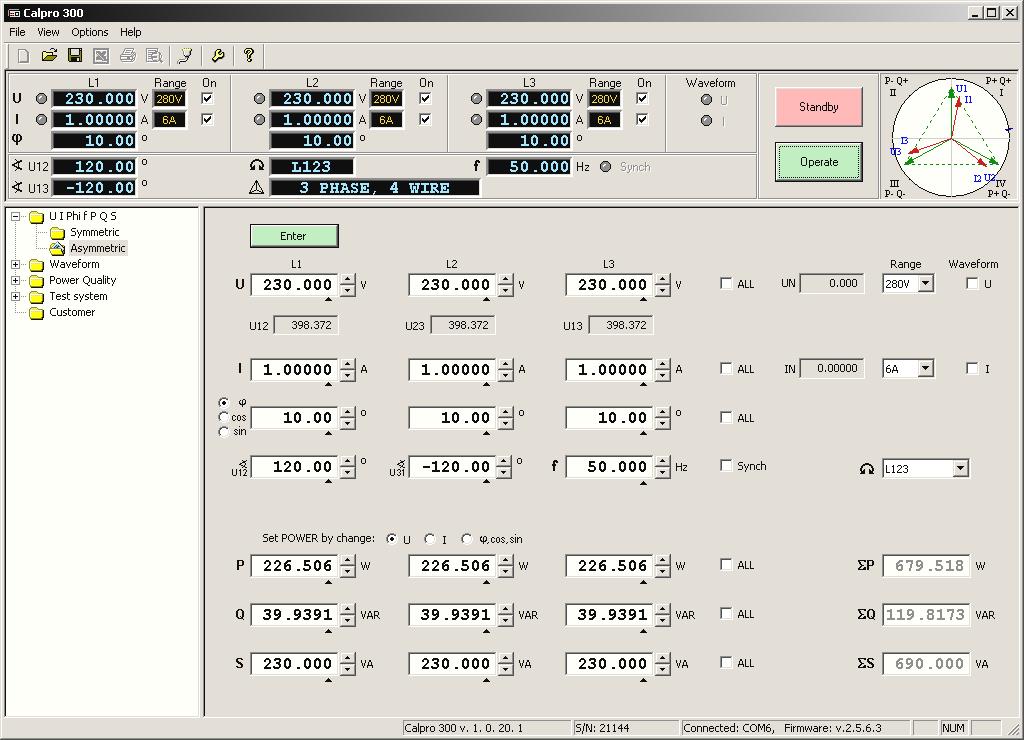Click the L3 voltage indicator light

pos(476,99)
